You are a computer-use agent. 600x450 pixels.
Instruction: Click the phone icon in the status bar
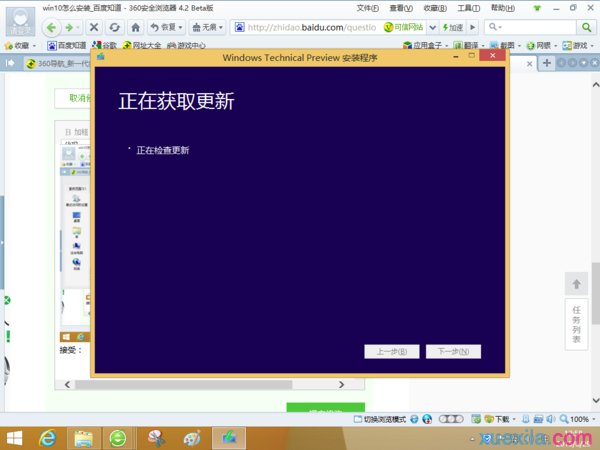526,419
